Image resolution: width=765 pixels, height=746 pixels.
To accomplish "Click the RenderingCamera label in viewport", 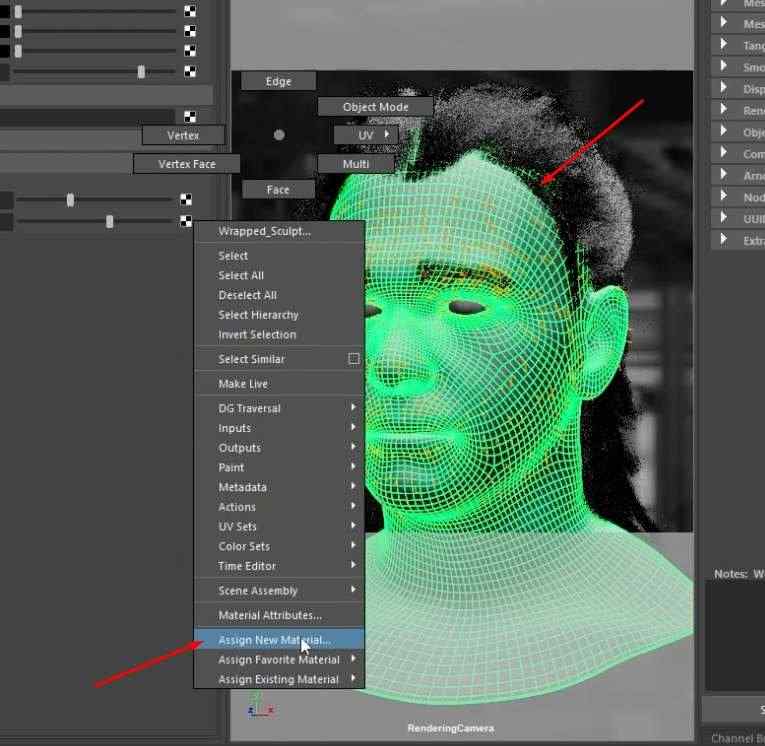I will pos(450,728).
